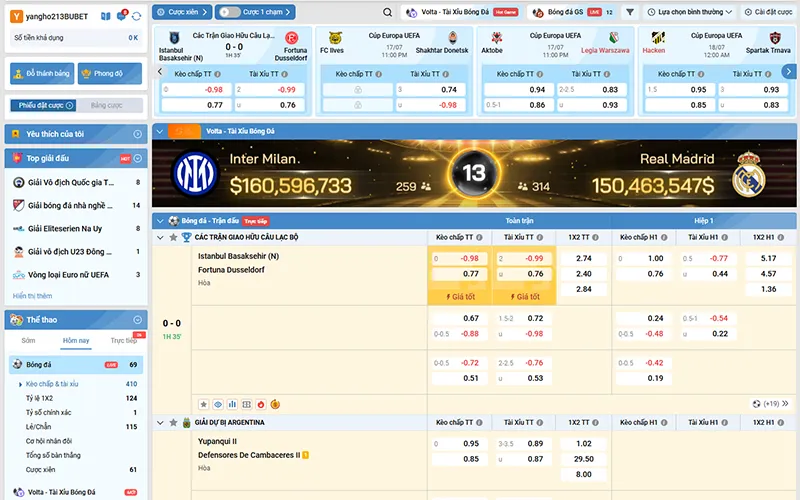
Task: Add Istanbul Basaksehir match to favorites star
Action: pos(204,405)
